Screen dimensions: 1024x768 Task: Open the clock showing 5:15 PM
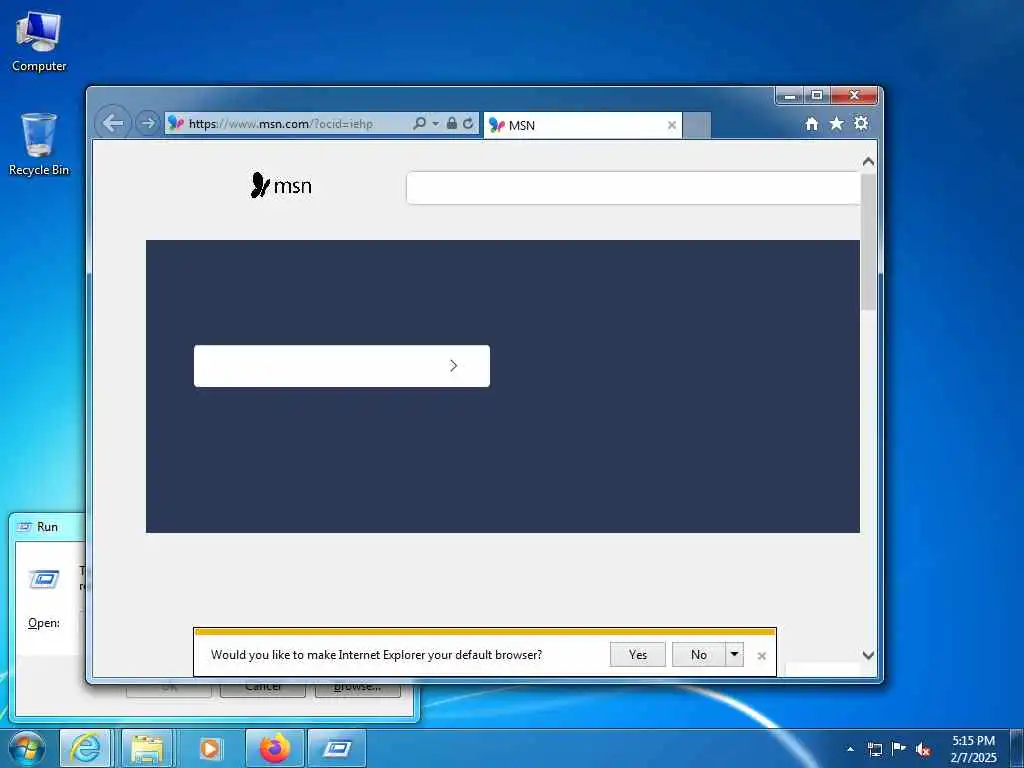coord(973,749)
